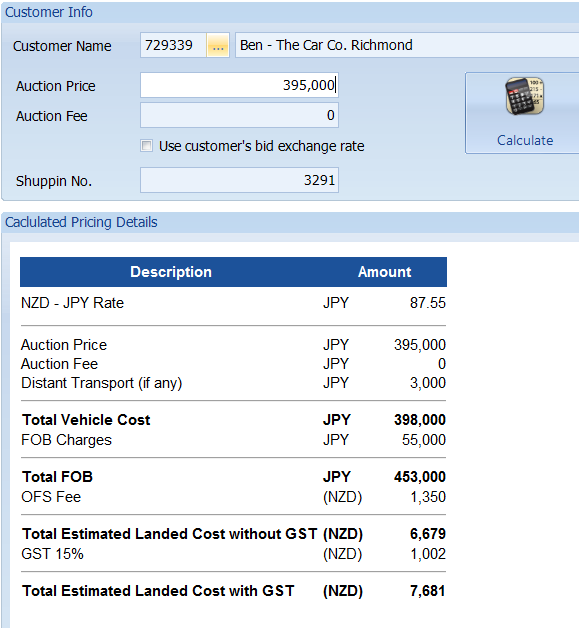Select the Auction Fee input field
This screenshot has height=628, width=579.
coord(239,115)
